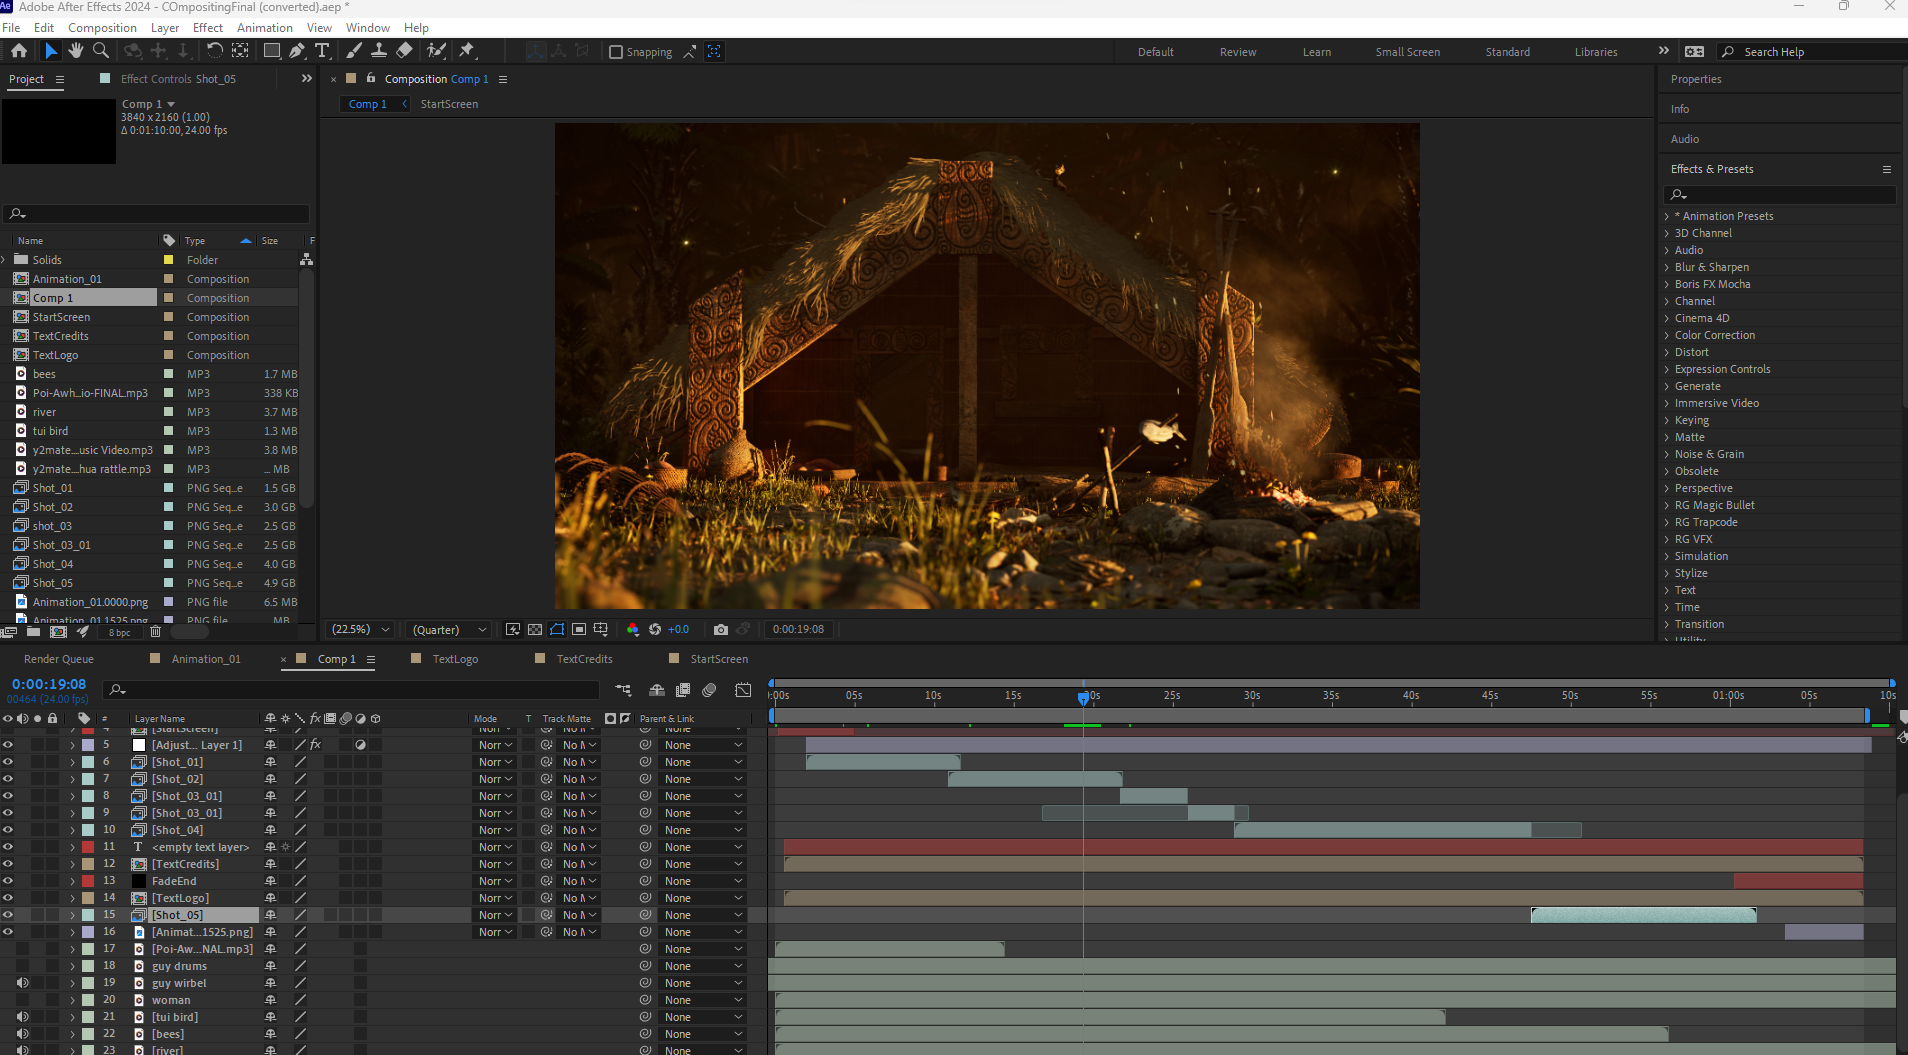Hide the TextCredits layer eye toggle
1908x1055 pixels.
(8, 864)
